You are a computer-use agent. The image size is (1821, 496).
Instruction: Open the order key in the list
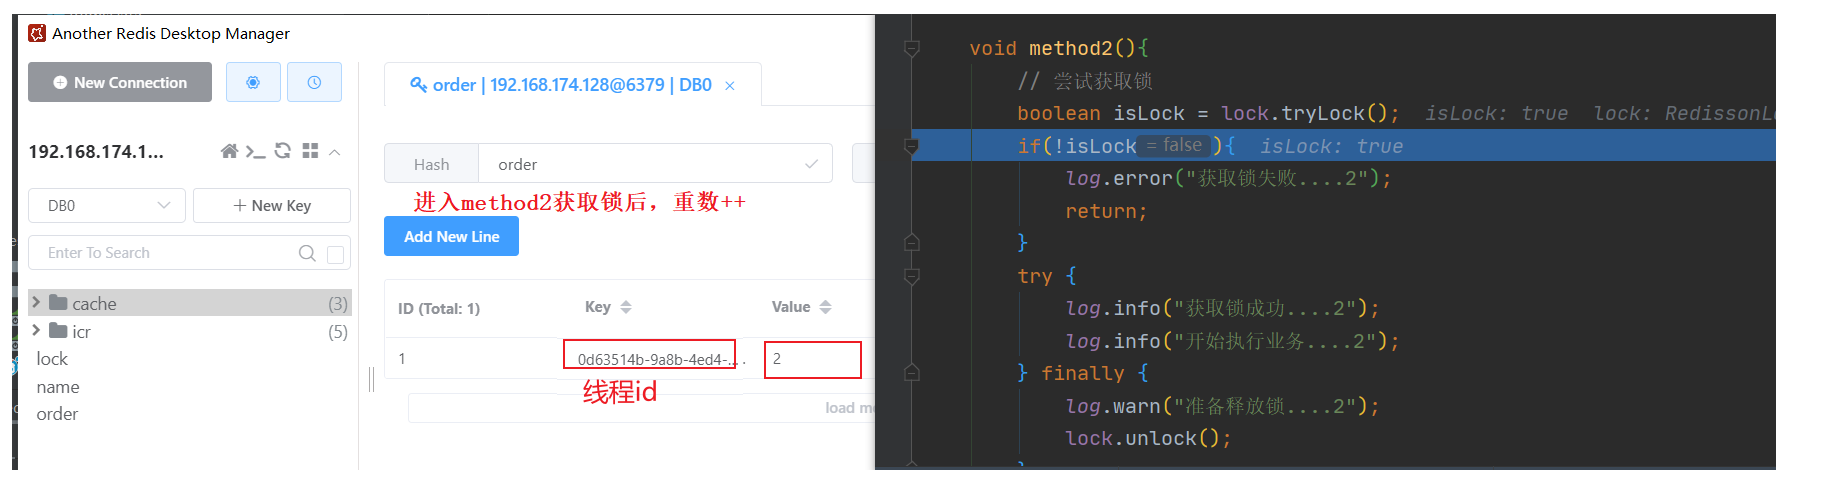(57, 414)
